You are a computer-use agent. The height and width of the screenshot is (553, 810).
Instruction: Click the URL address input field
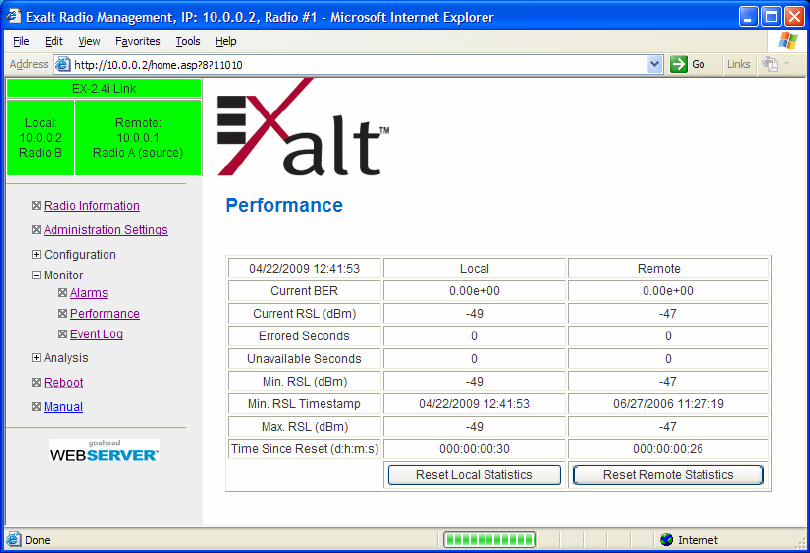[x=359, y=65]
